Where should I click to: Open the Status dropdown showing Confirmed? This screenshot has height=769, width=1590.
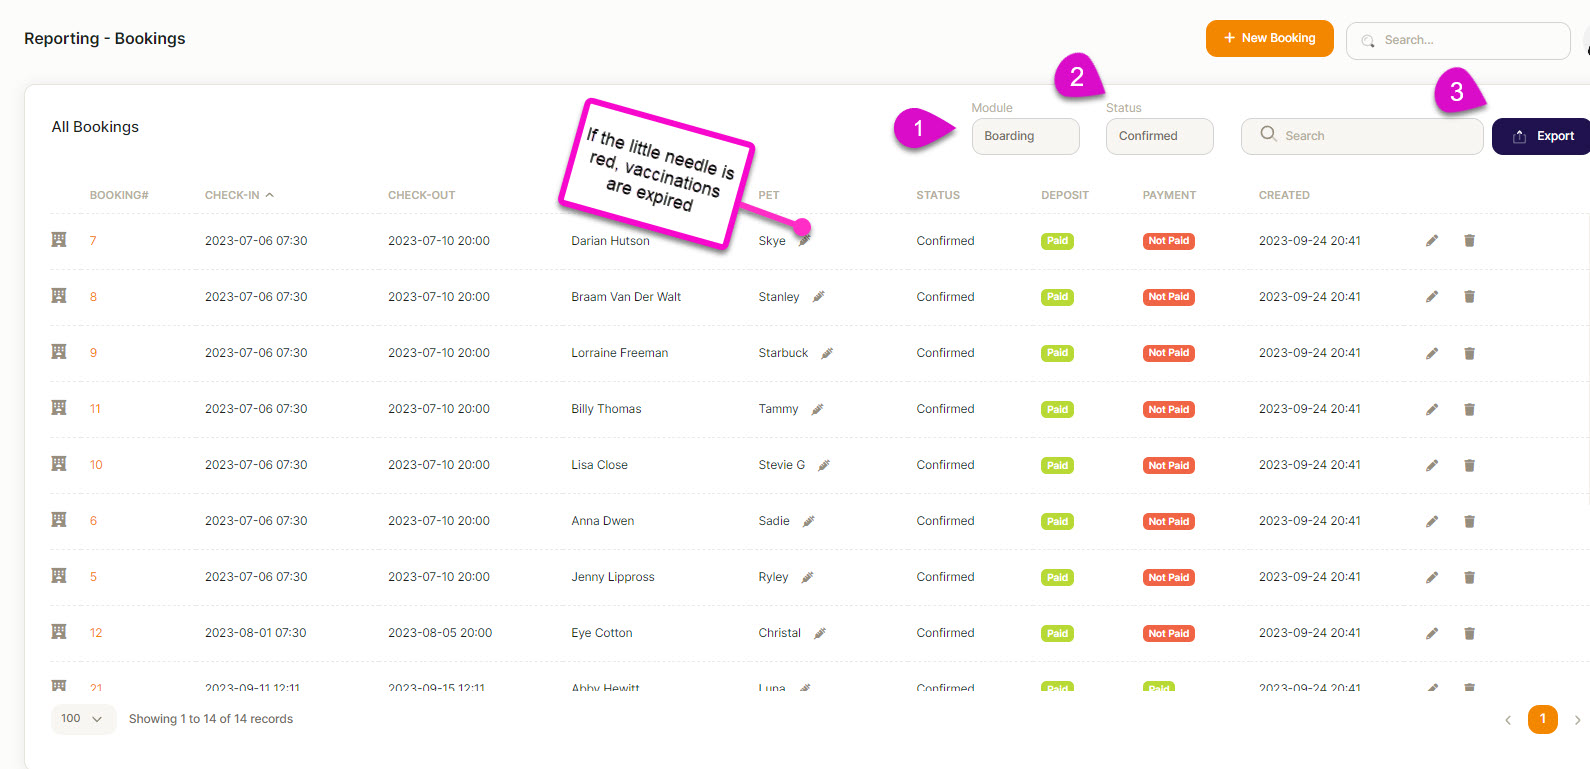coord(1159,136)
